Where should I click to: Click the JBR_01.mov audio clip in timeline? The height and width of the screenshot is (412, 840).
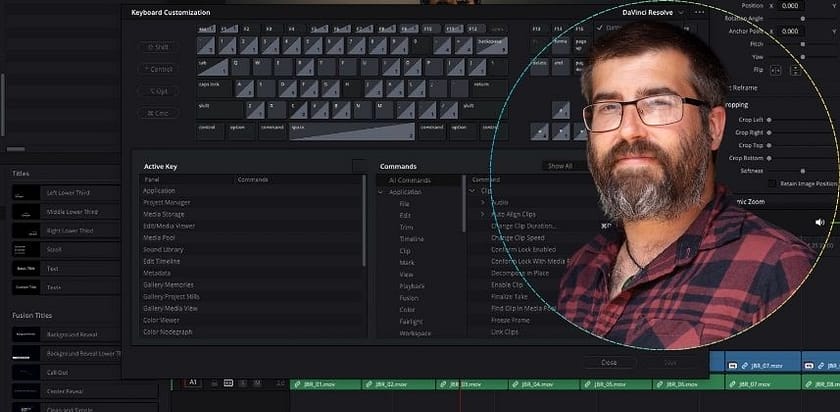pyautogui.click(x=326, y=385)
